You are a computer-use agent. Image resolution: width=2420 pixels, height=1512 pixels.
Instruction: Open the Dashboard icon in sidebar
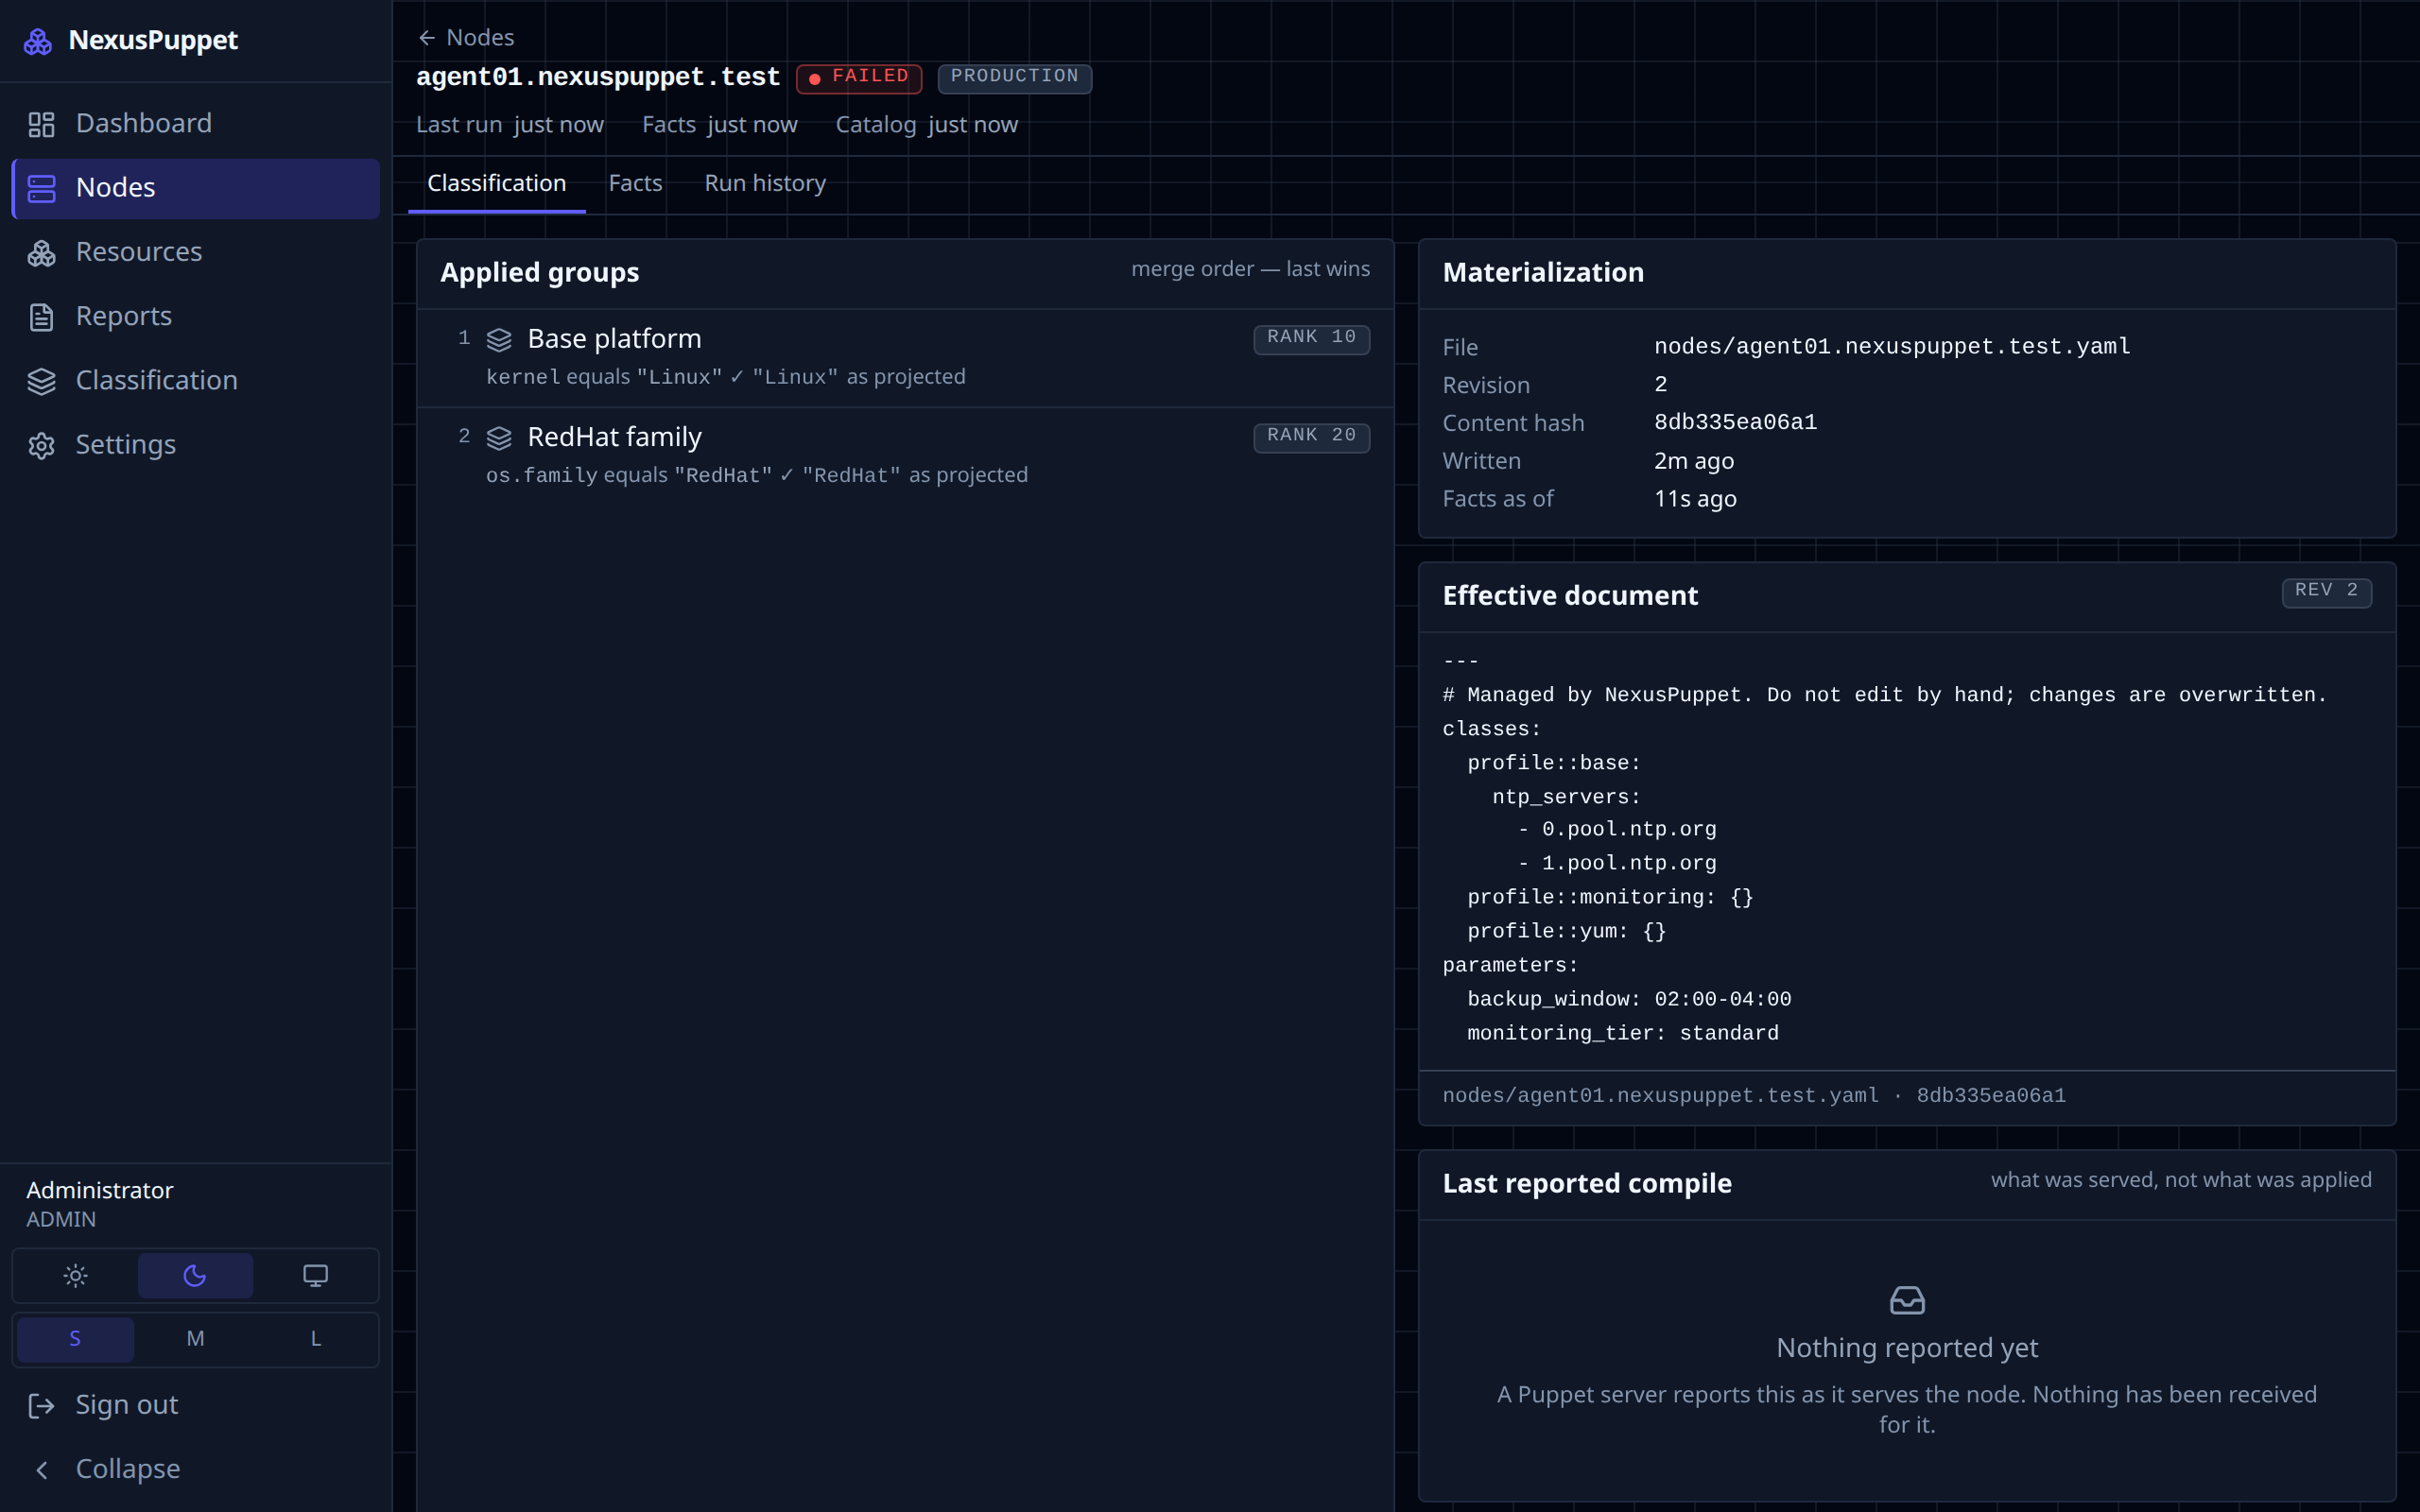pos(41,124)
